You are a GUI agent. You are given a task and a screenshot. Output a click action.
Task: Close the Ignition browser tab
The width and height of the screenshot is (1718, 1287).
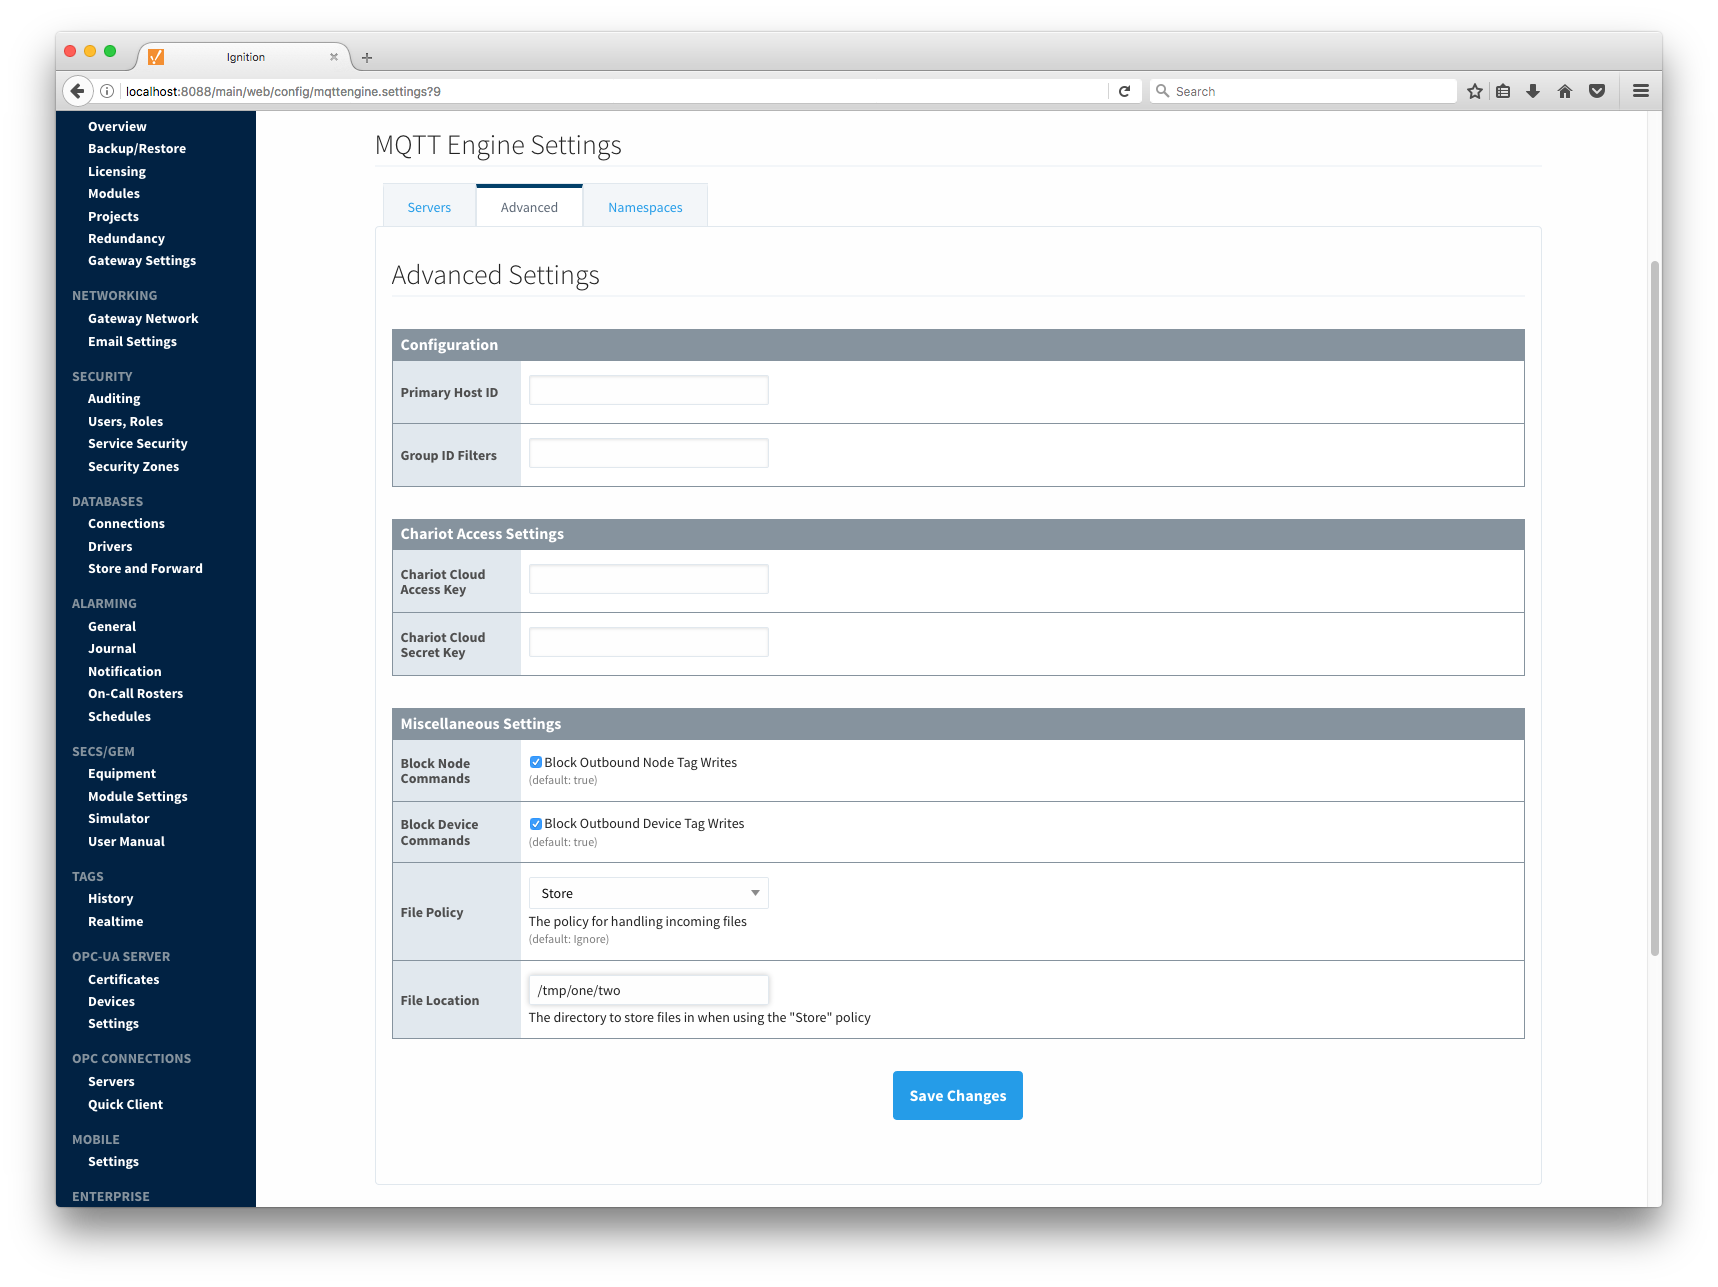(334, 57)
